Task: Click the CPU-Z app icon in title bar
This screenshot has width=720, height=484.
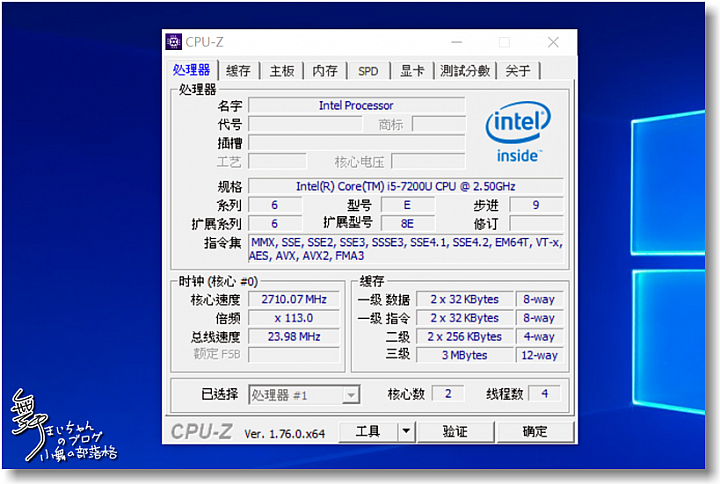Action: tap(173, 42)
